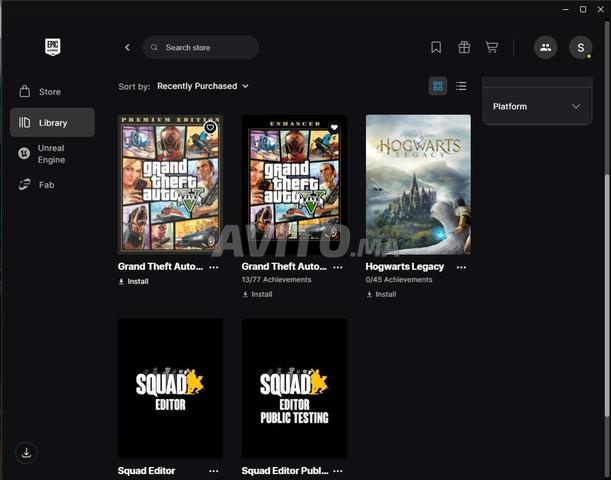Click the Squad Editor title text
The image size is (611, 480).
click(147, 471)
